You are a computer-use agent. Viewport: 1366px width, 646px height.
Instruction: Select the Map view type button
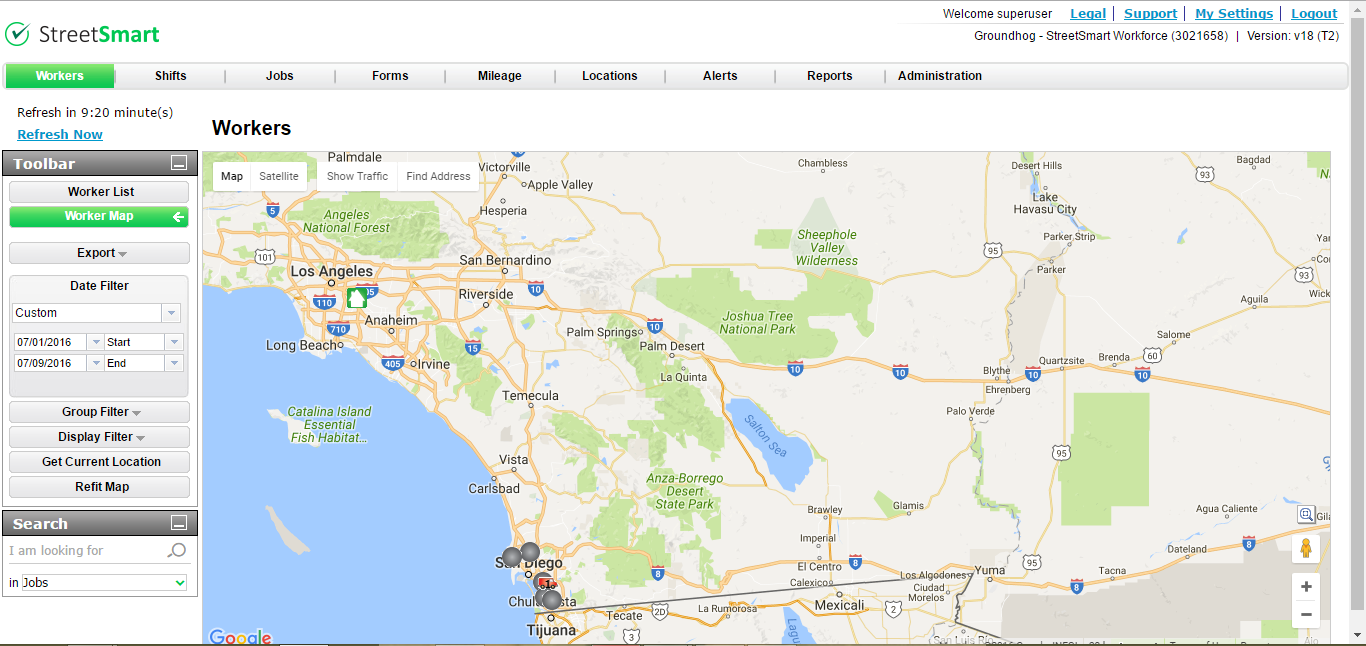pos(232,176)
